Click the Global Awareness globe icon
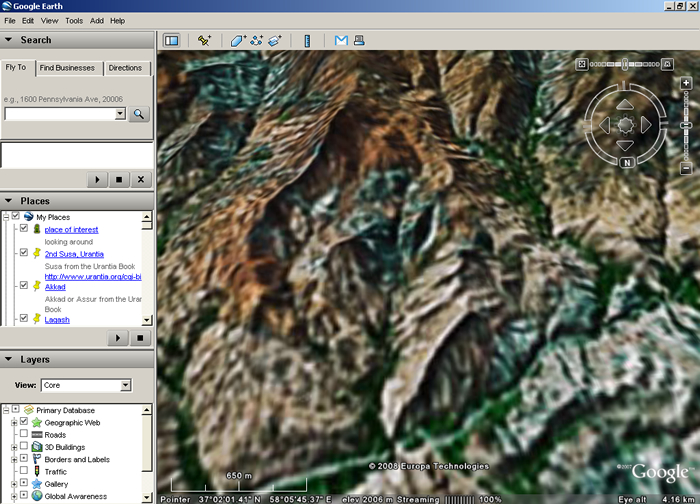Image resolution: width=700 pixels, height=504 pixels. pos(37,496)
